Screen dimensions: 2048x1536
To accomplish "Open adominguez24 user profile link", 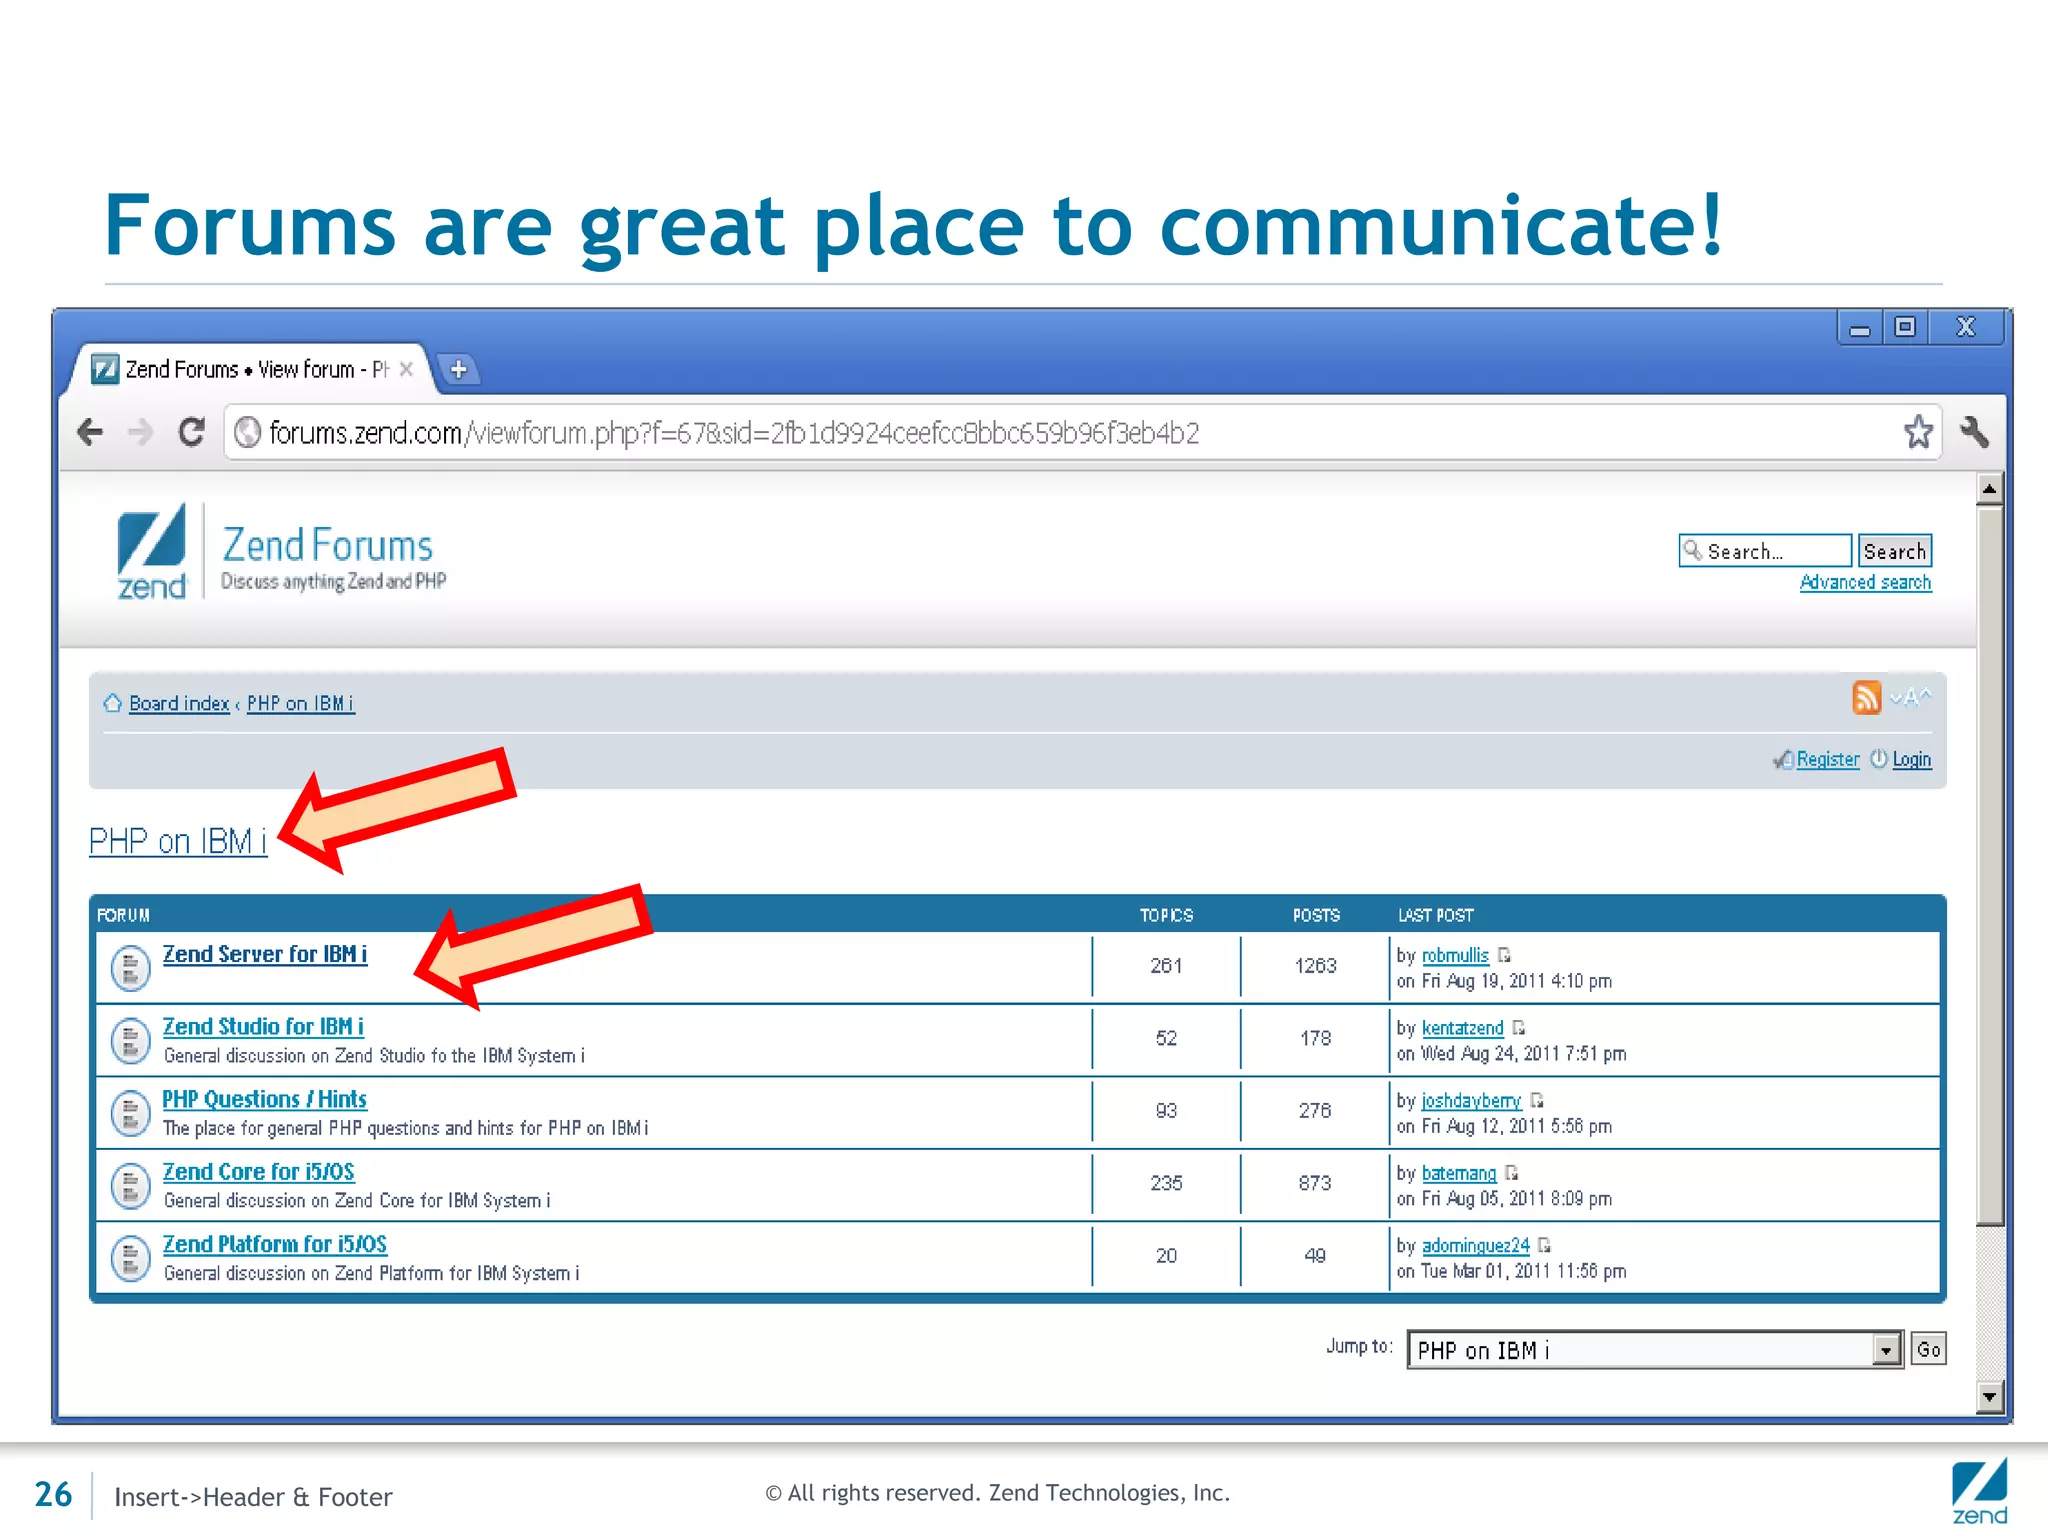I will click(1475, 1245).
